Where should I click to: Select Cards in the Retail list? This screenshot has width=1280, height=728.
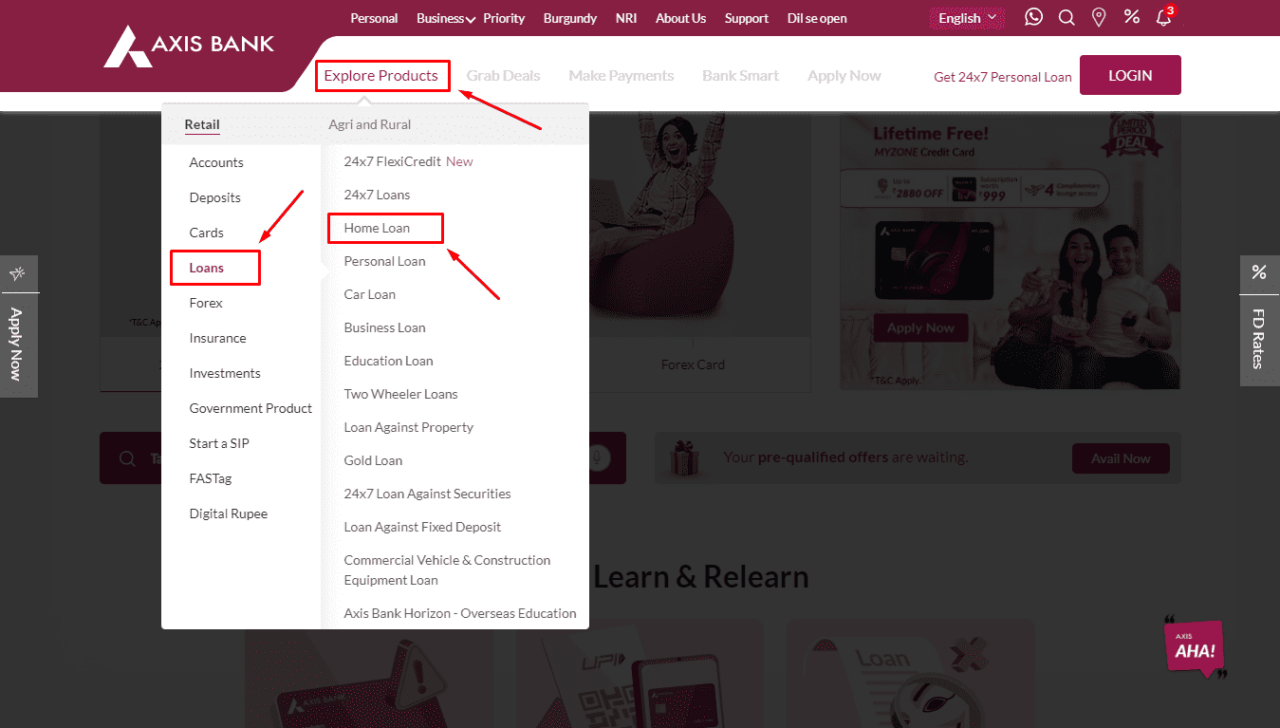point(206,232)
